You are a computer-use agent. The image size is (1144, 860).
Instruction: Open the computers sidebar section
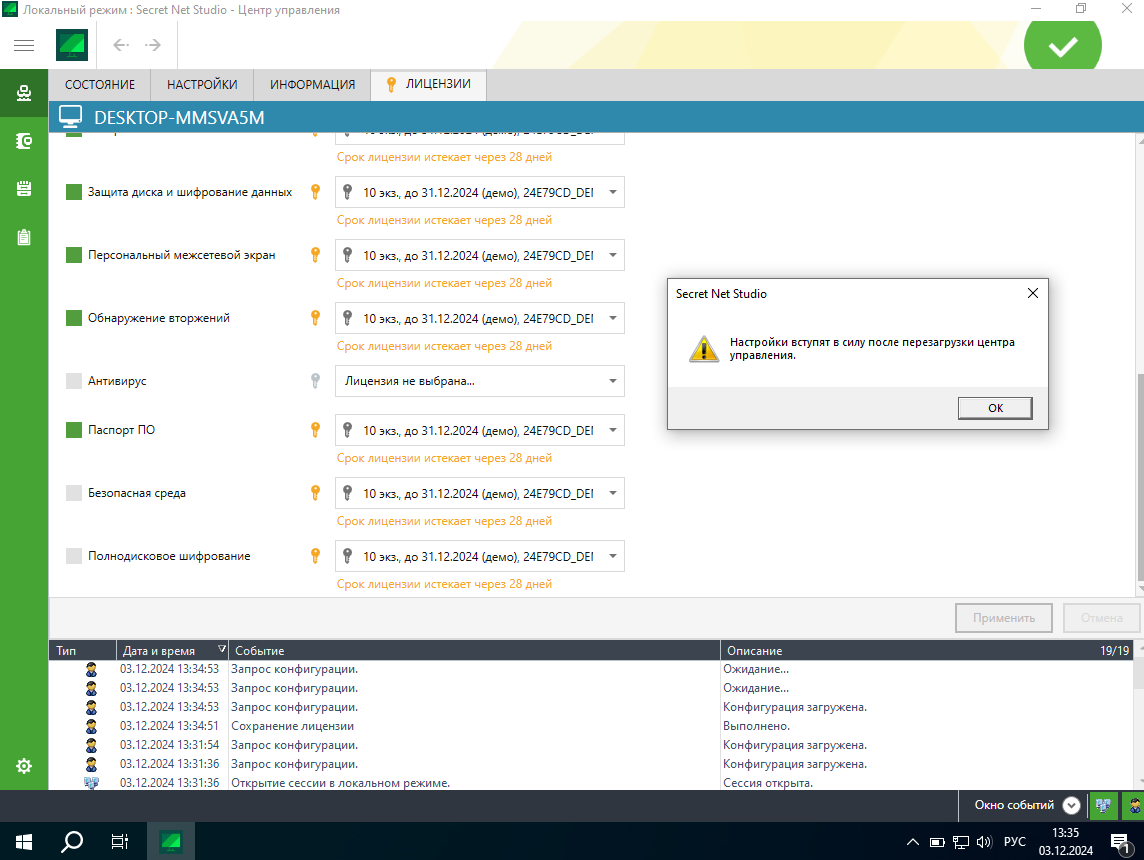click(x=24, y=93)
